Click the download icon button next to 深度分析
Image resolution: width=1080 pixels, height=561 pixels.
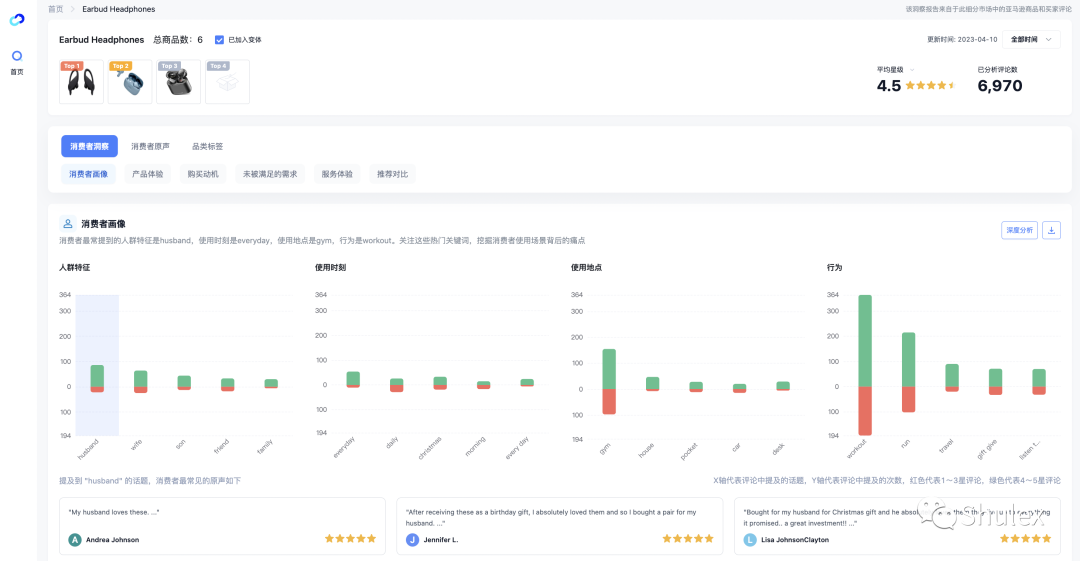coord(1051,230)
